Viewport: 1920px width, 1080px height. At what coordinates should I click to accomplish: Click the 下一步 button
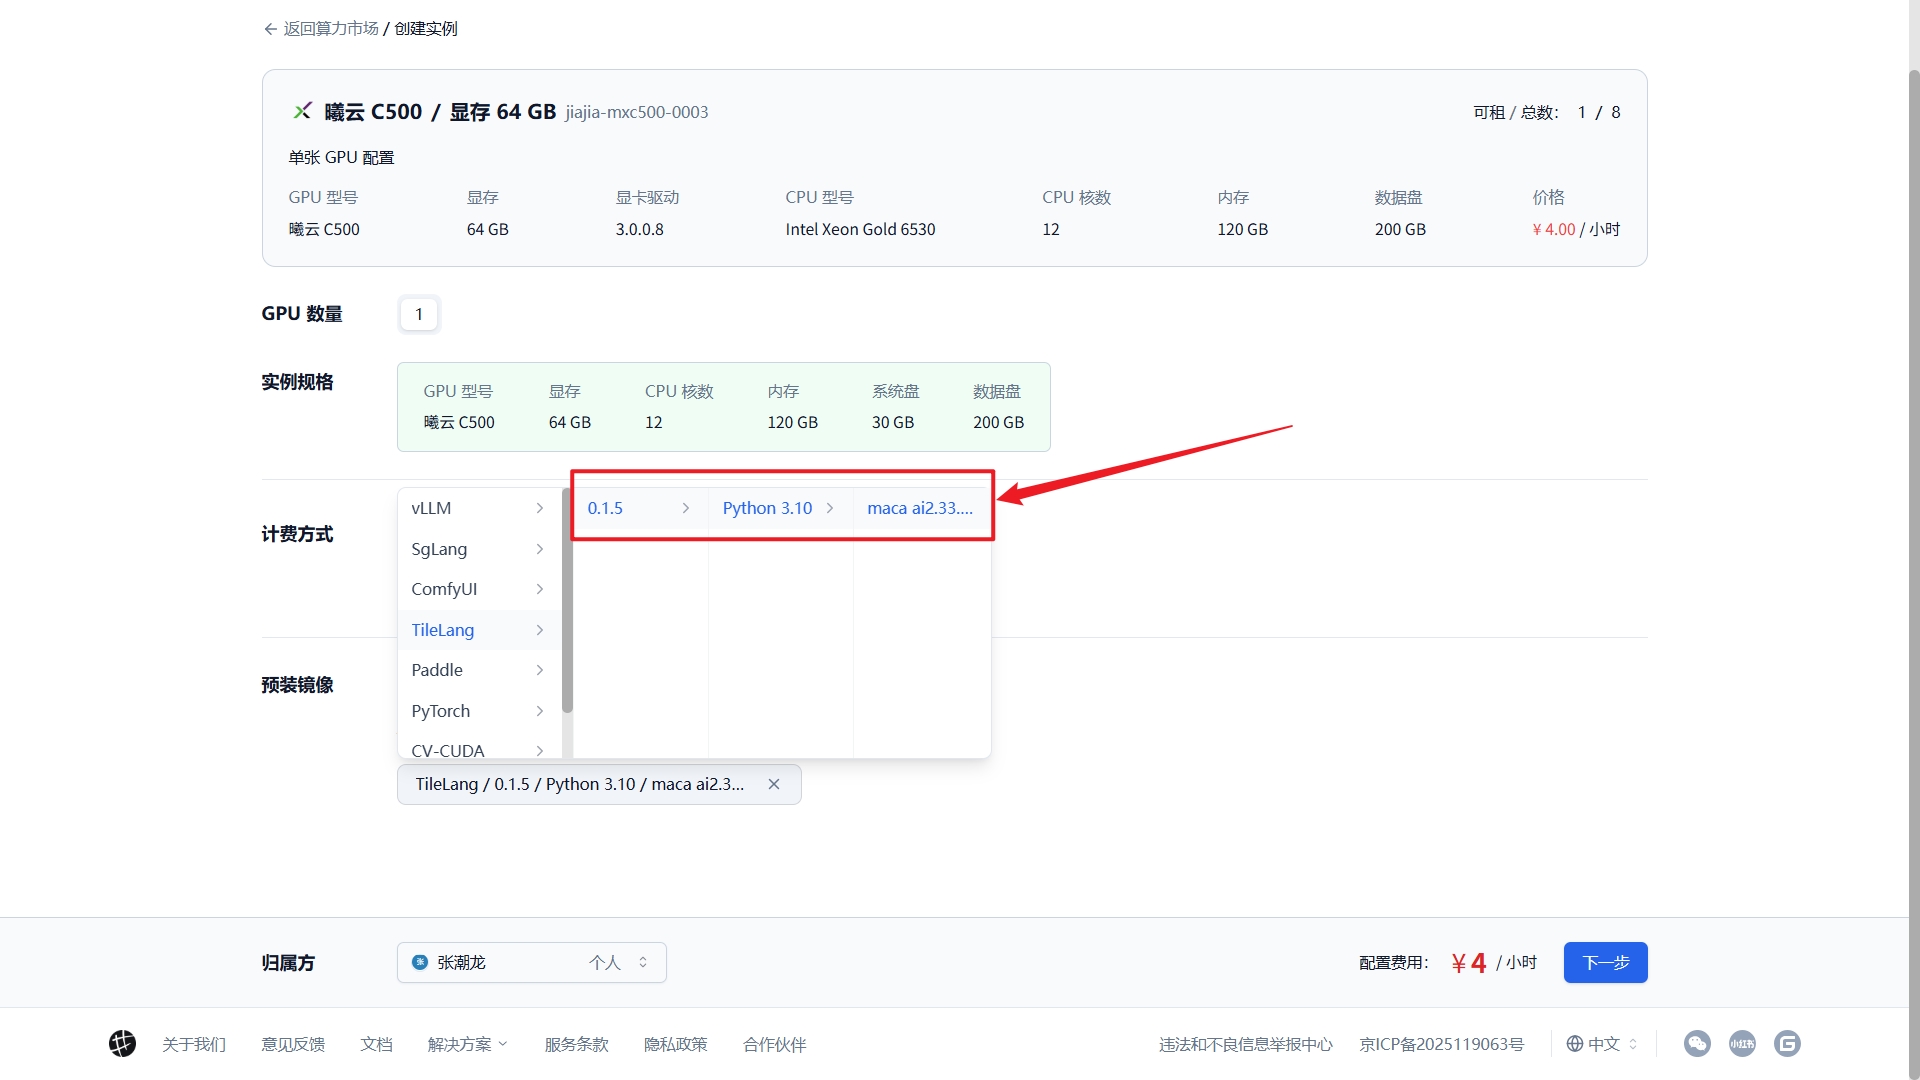(1605, 962)
